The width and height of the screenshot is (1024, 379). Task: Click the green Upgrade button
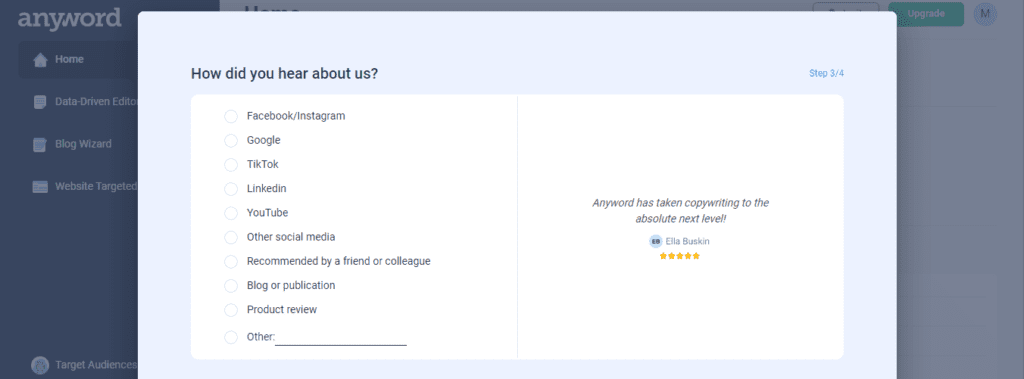click(x=926, y=14)
